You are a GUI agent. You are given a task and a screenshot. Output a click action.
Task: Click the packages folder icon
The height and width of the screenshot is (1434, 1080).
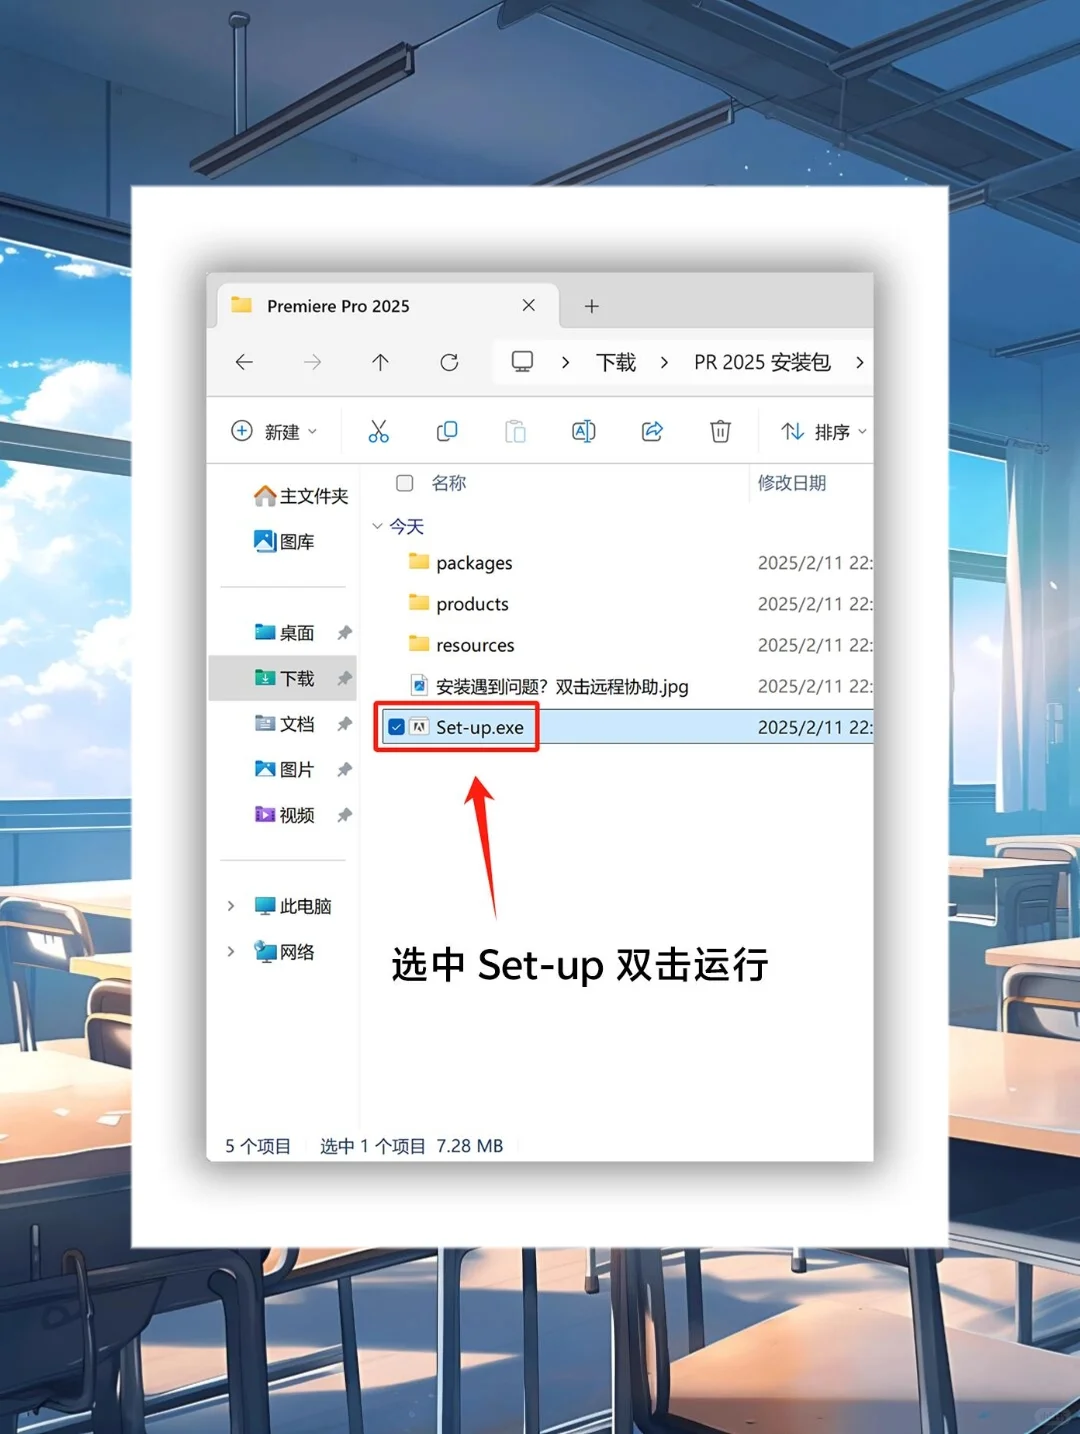point(419,561)
